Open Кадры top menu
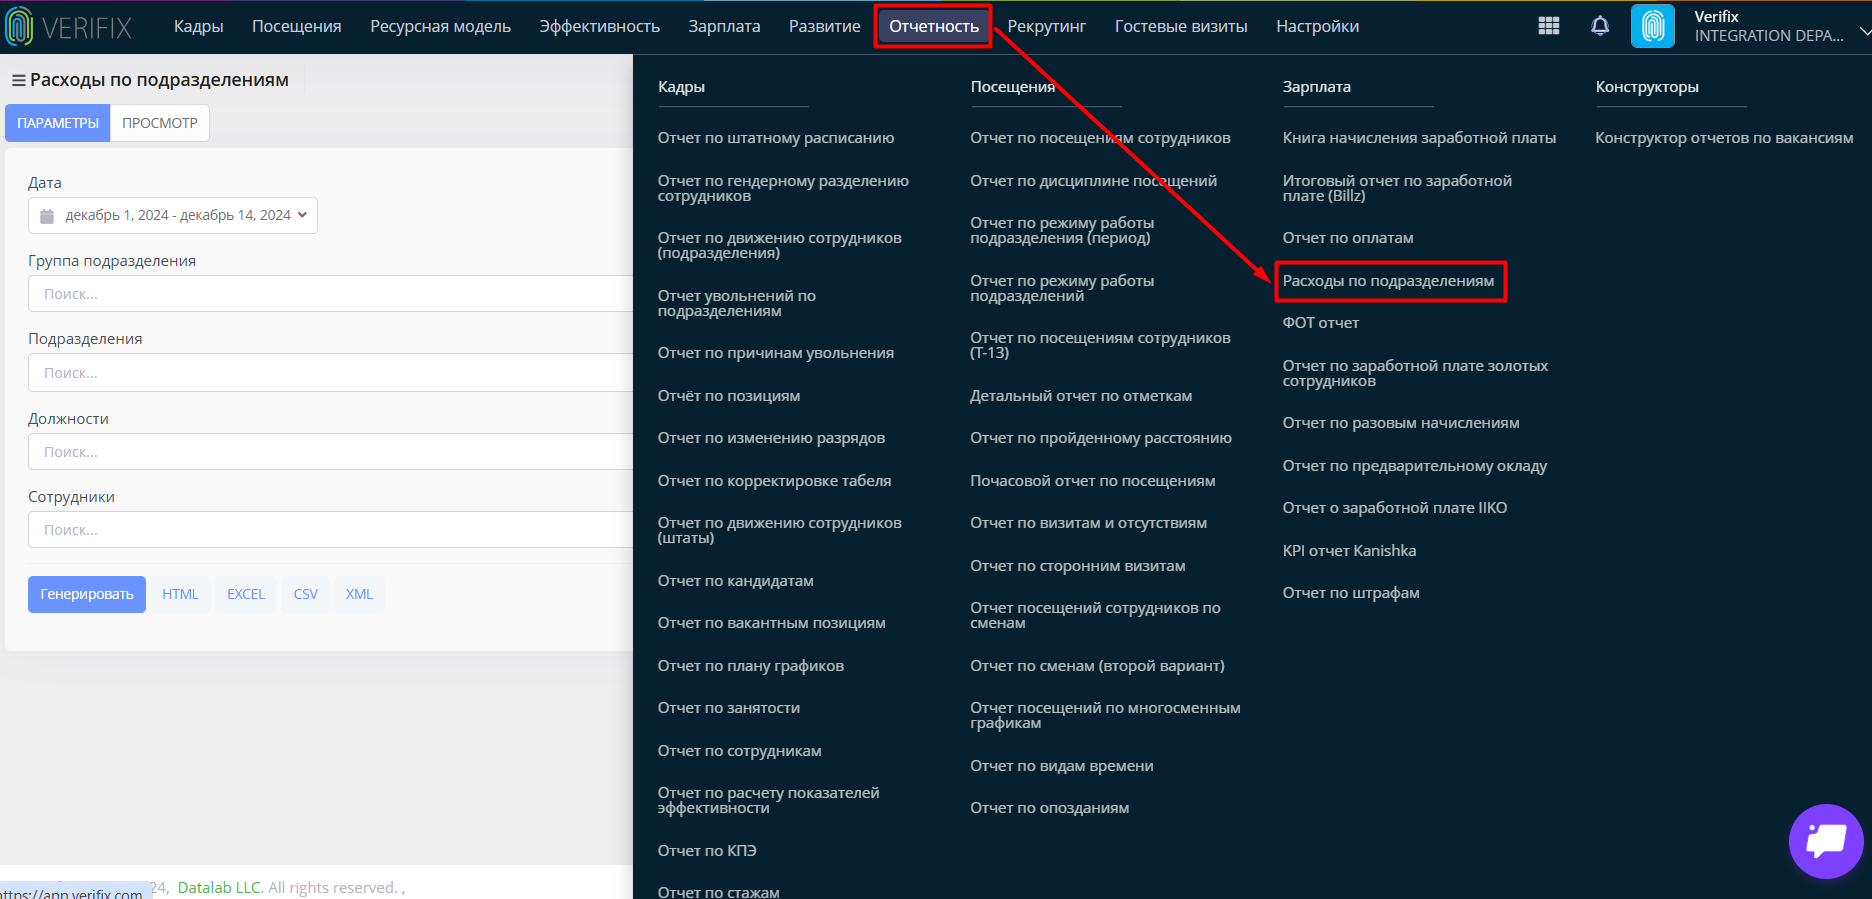 (x=198, y=26)
